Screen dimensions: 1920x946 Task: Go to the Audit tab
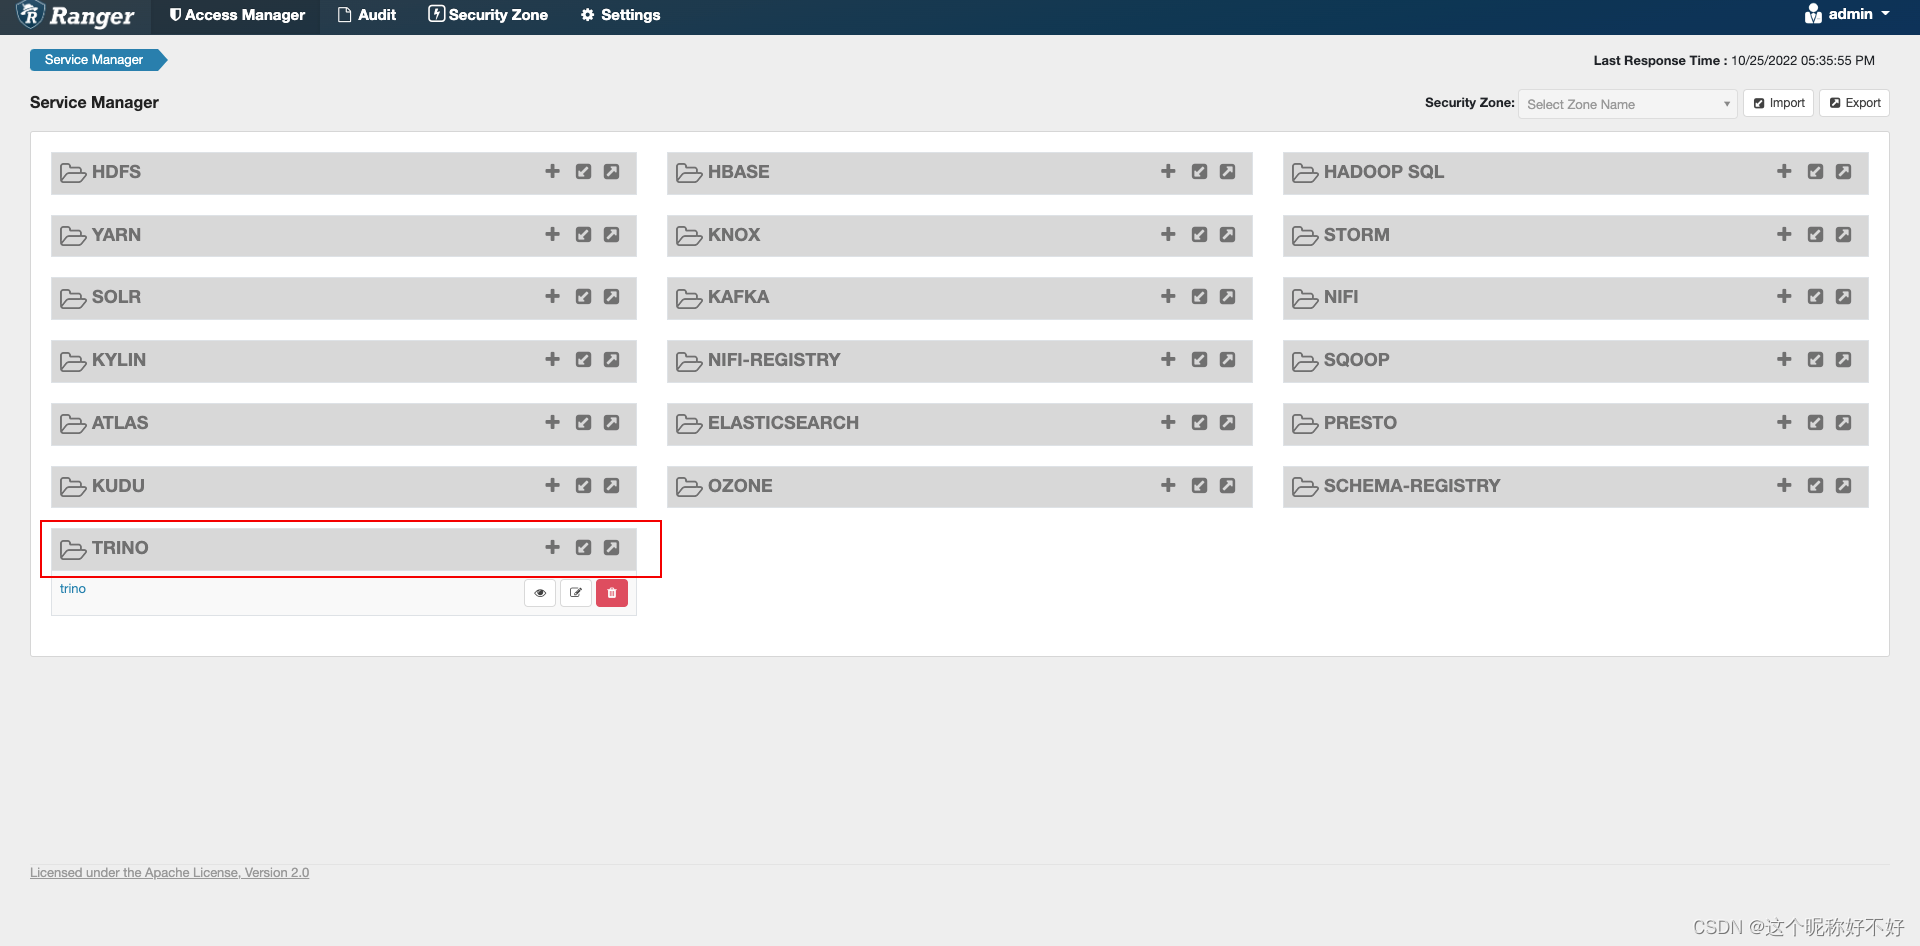(x=367, y=15)
